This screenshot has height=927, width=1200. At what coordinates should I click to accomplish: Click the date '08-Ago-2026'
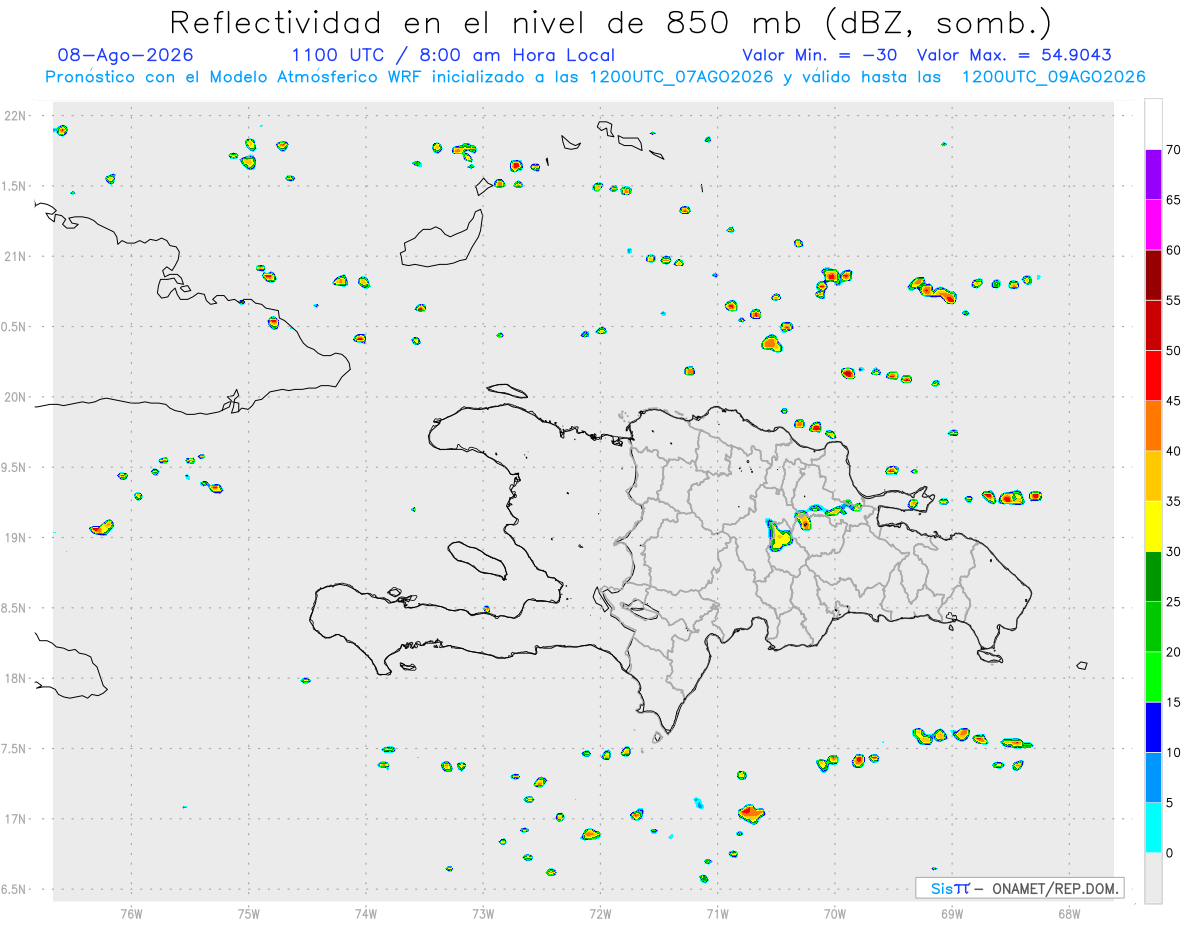tap(126, 55)
